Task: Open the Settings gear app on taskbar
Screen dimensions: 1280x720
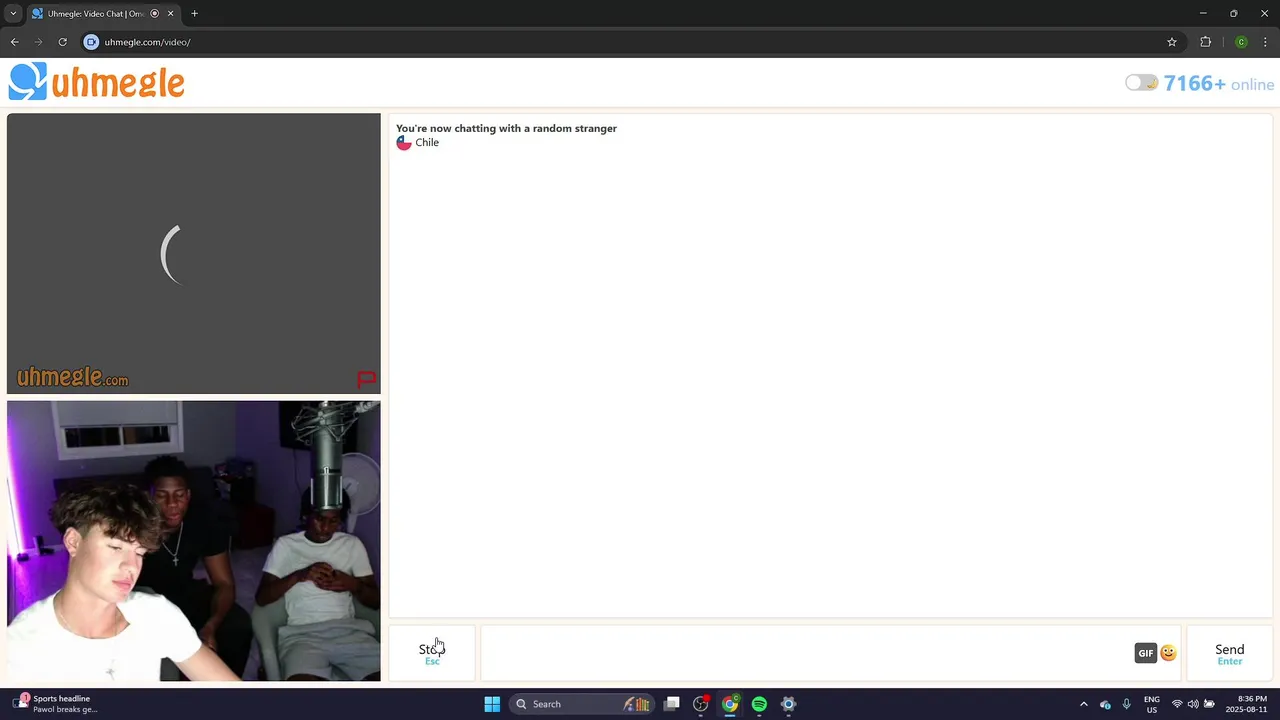Action: (788, 704)
